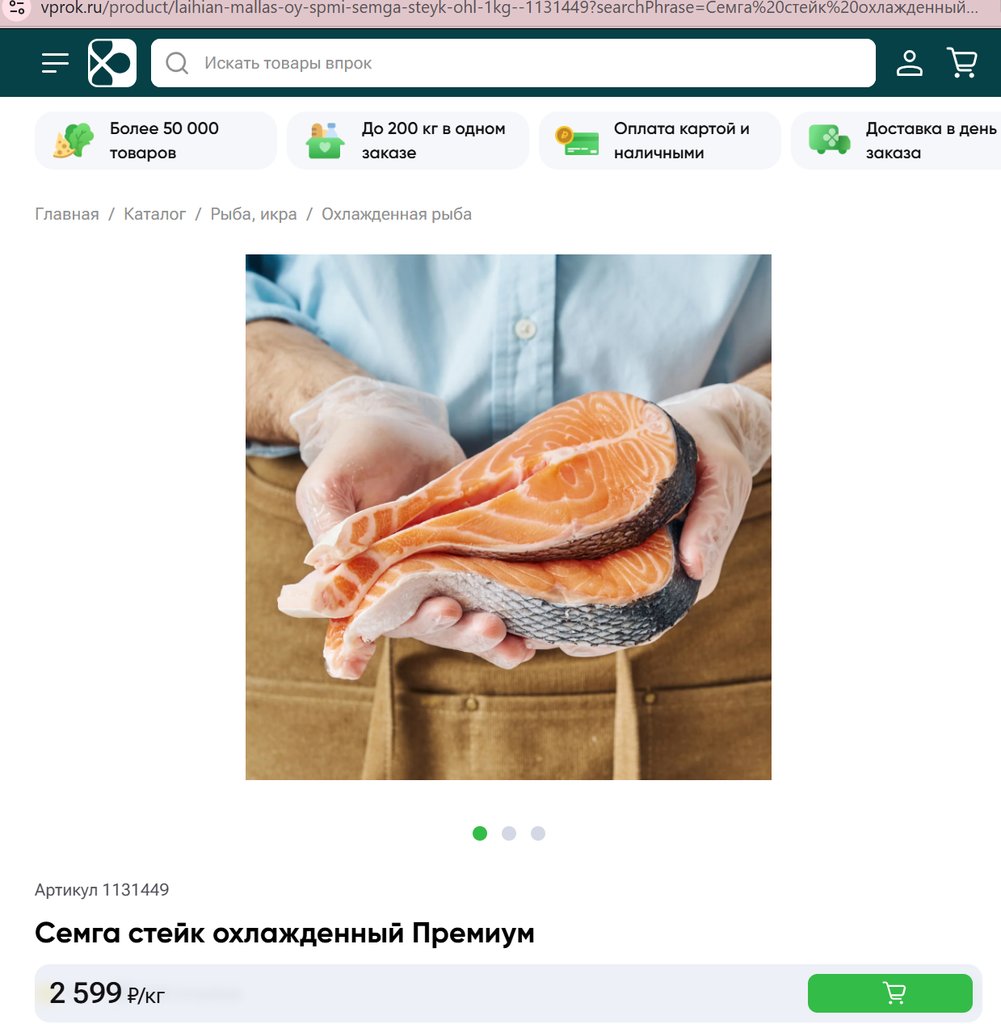
Task: Click the Искать товары впрок search field
Action: click(513, 63)
